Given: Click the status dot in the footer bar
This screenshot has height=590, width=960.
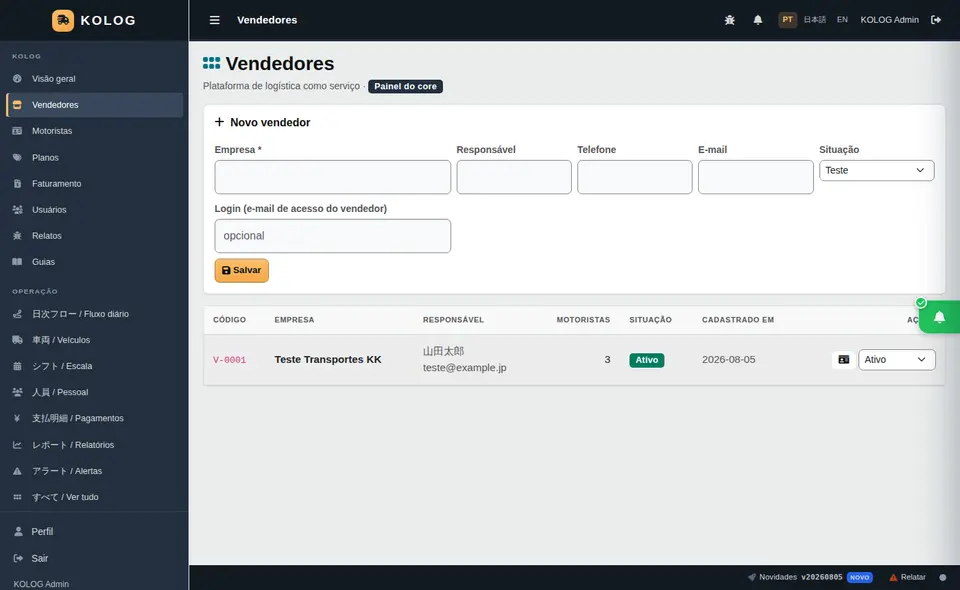Looking at the screenshot, I should coord(943,577).
